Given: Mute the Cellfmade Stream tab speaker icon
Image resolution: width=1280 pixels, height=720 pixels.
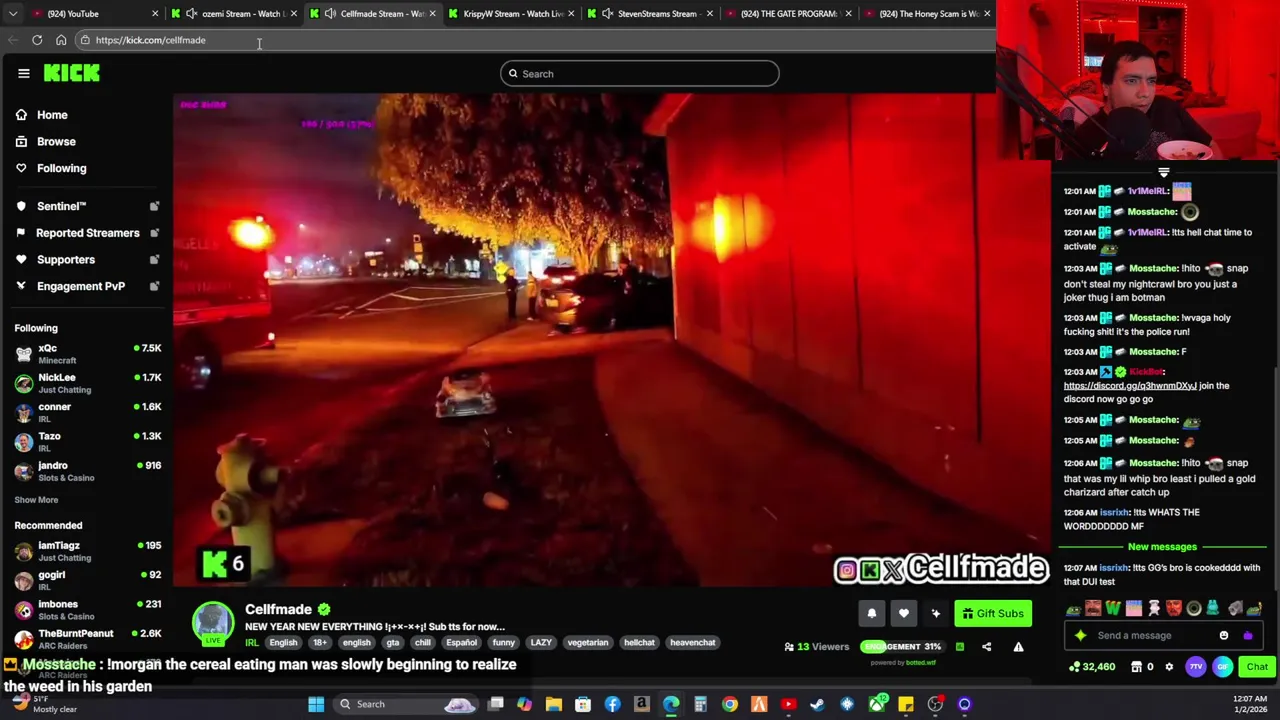Looking at the screenshot, I should click(330, 14).
